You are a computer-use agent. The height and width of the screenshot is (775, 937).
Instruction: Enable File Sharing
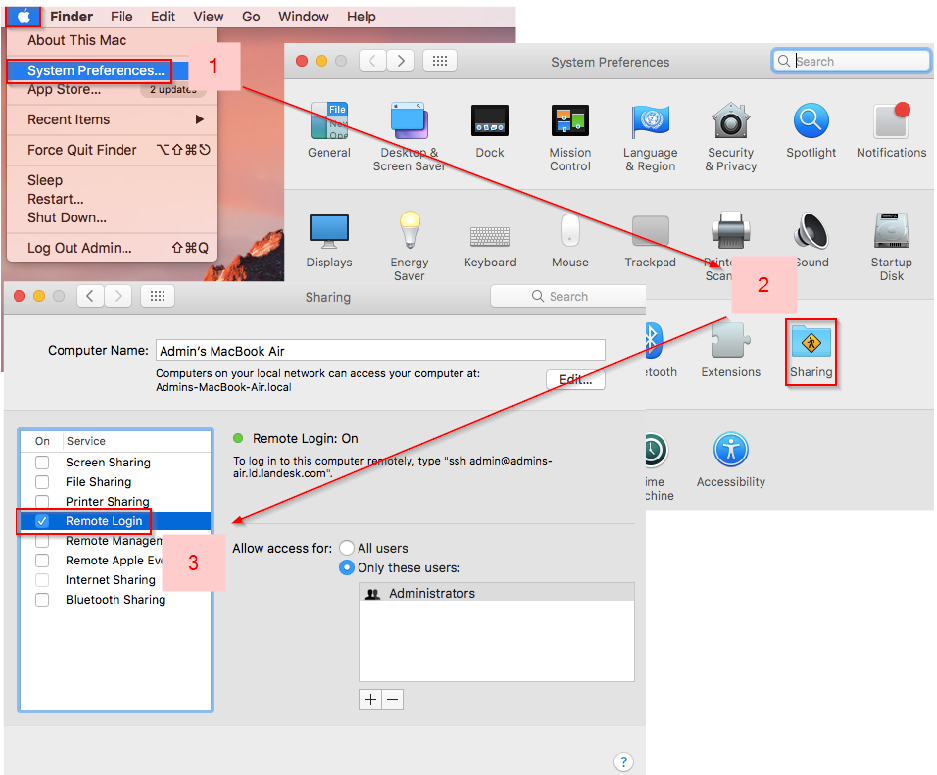41,481
